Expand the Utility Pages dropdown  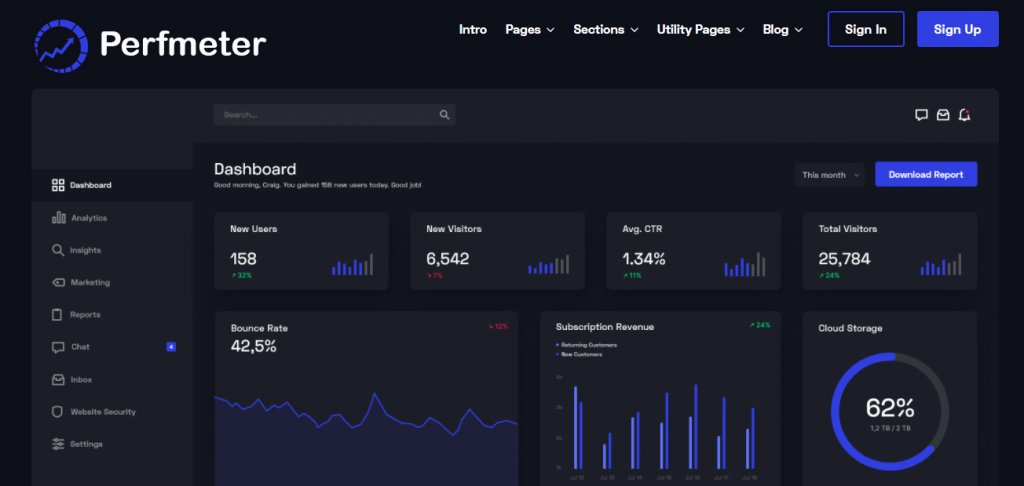coord(700,30)
